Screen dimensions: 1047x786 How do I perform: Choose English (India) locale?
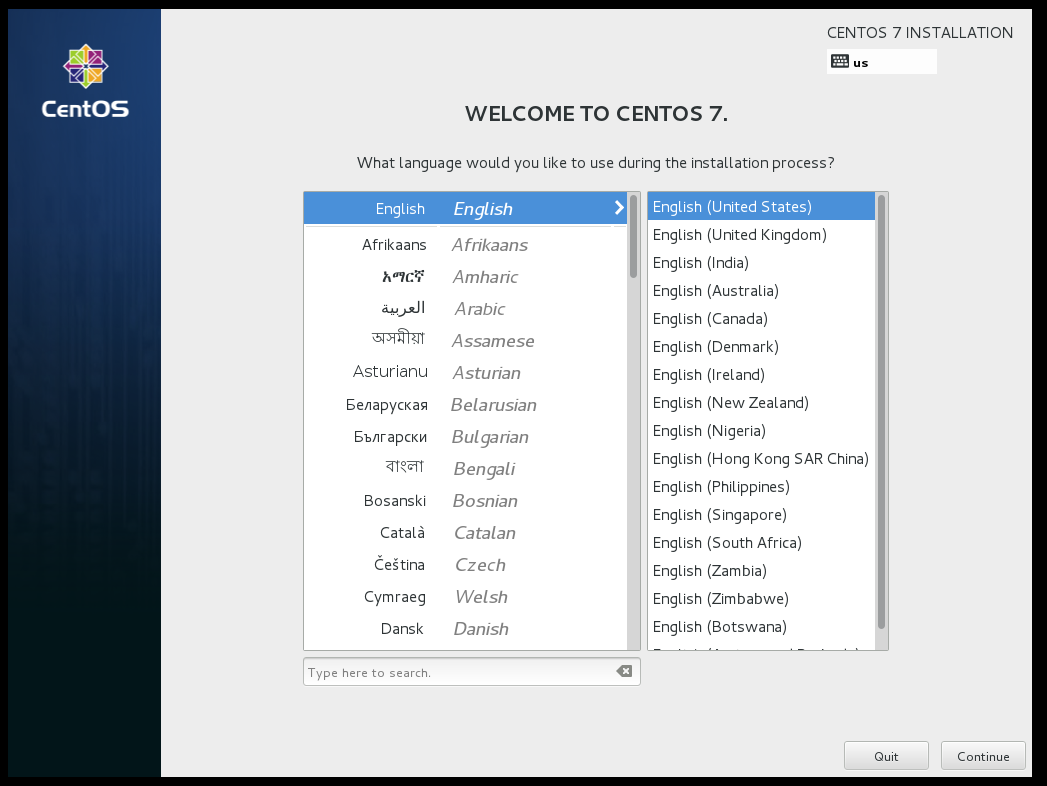761,263
